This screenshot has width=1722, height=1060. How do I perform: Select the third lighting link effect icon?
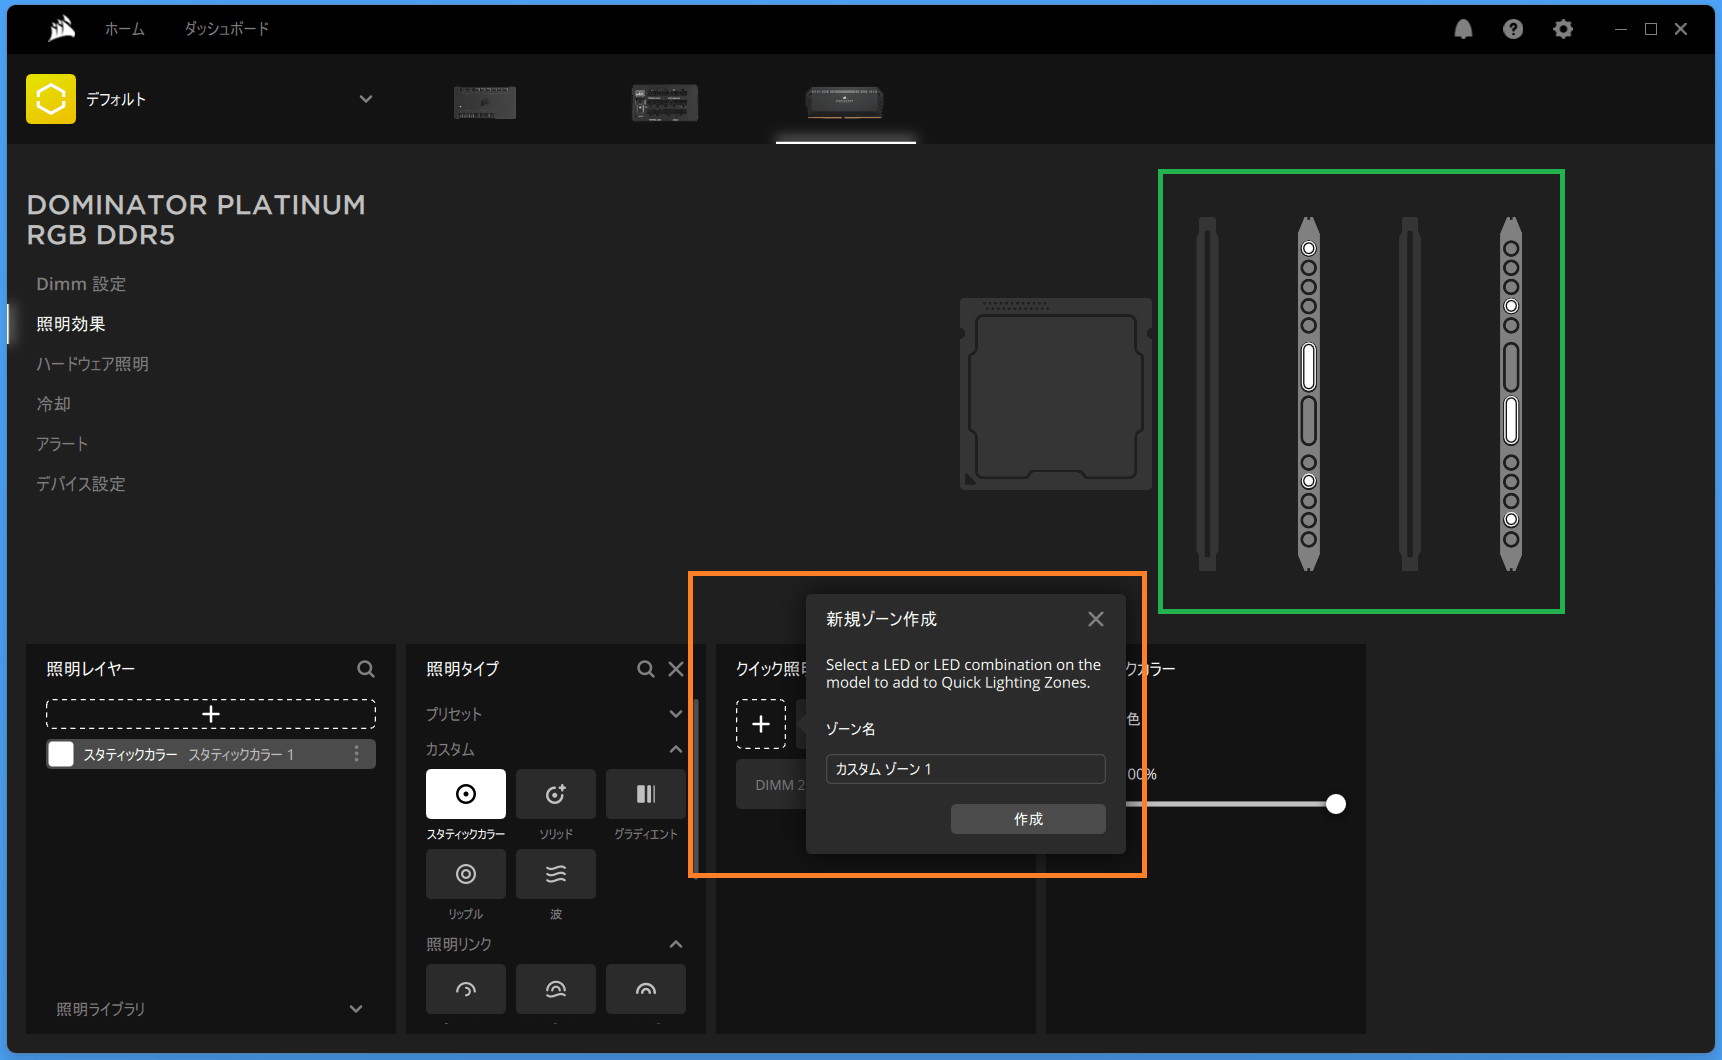click(646, 989)
